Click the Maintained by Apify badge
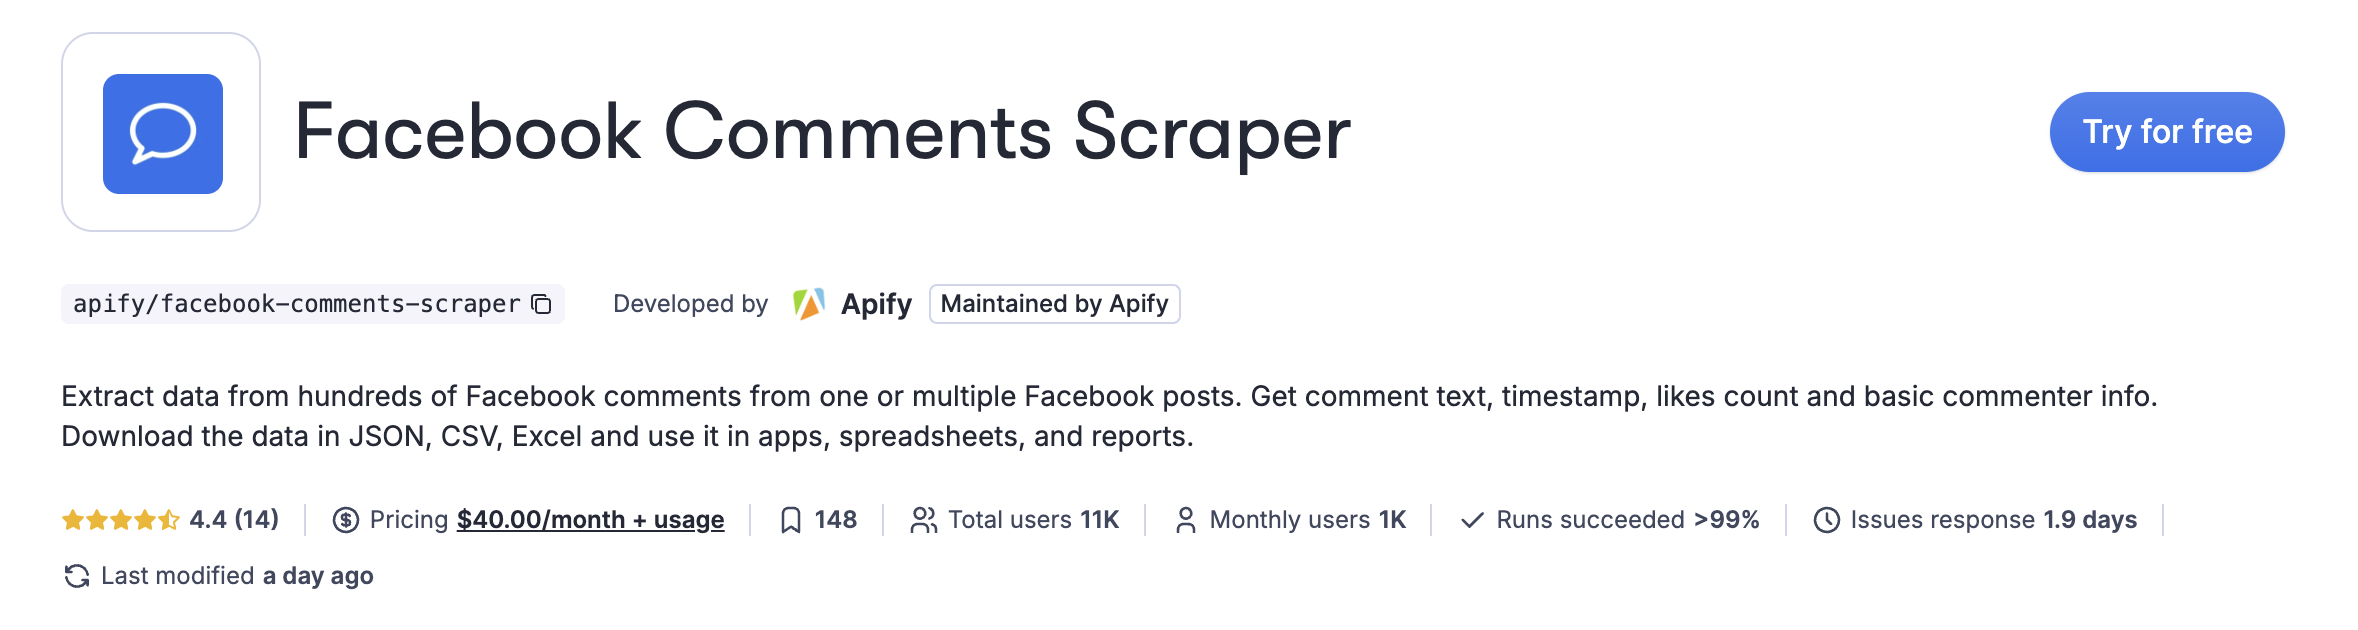 point(1055,304)
